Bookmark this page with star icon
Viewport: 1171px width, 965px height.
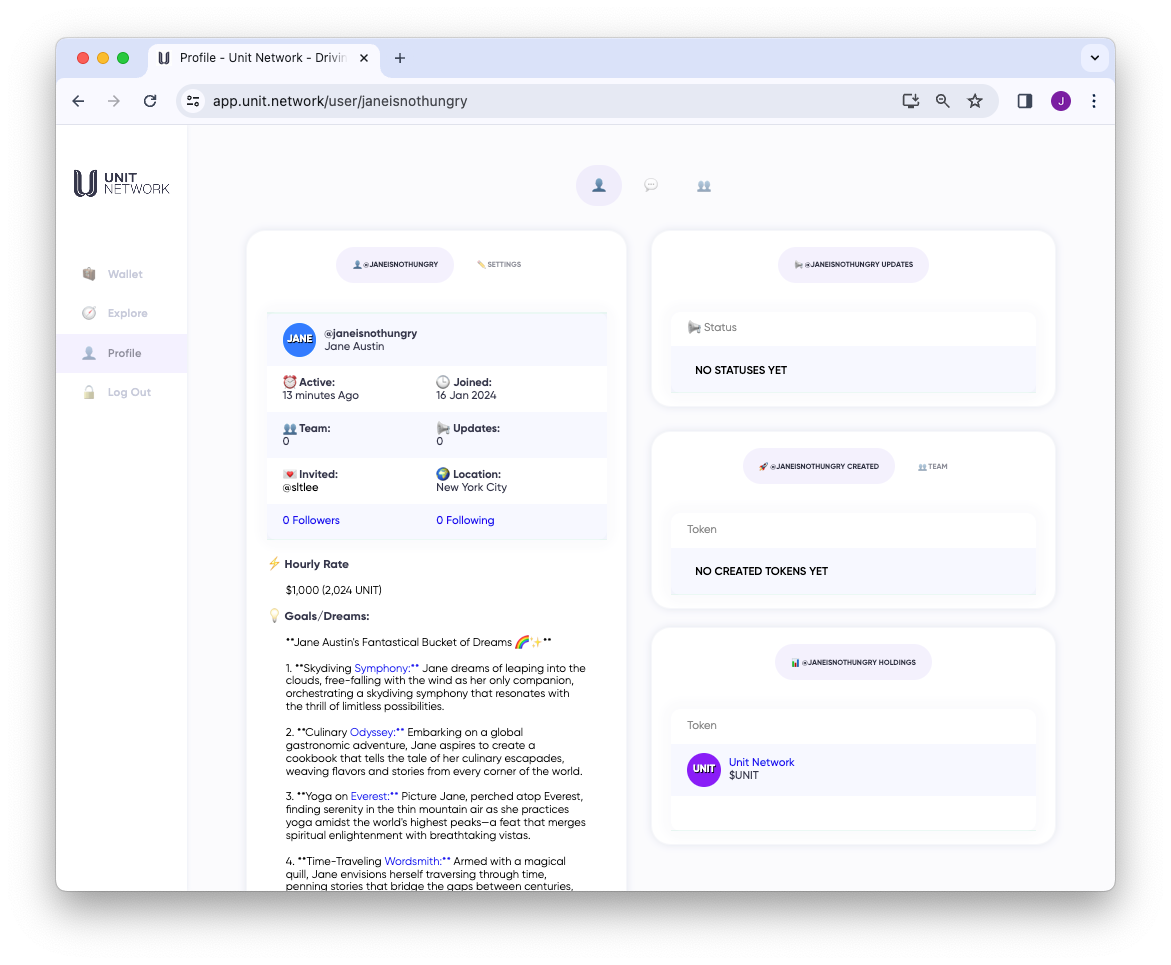pyautogui.click(x=974, y=101)
